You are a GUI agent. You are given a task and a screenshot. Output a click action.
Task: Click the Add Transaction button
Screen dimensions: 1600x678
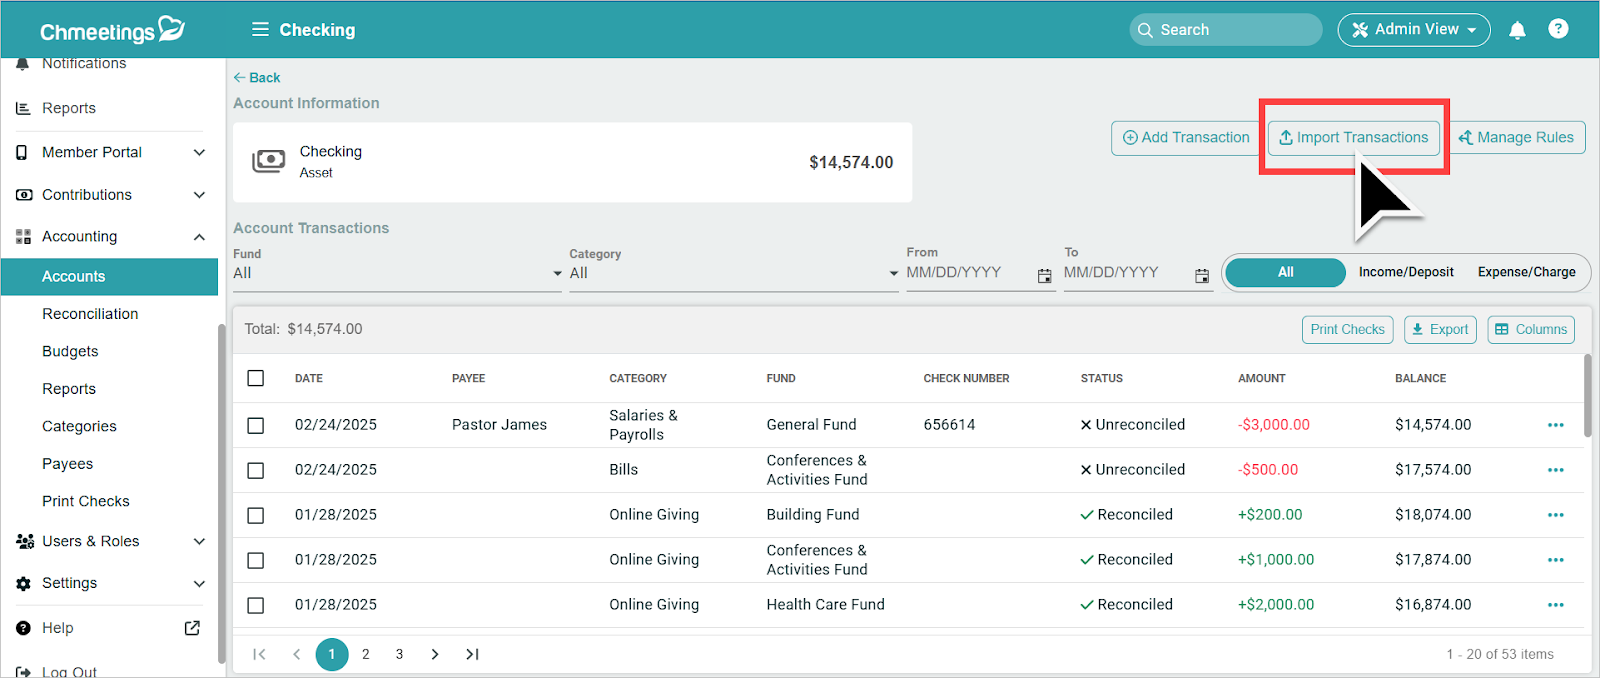[x=1186, y=138]
